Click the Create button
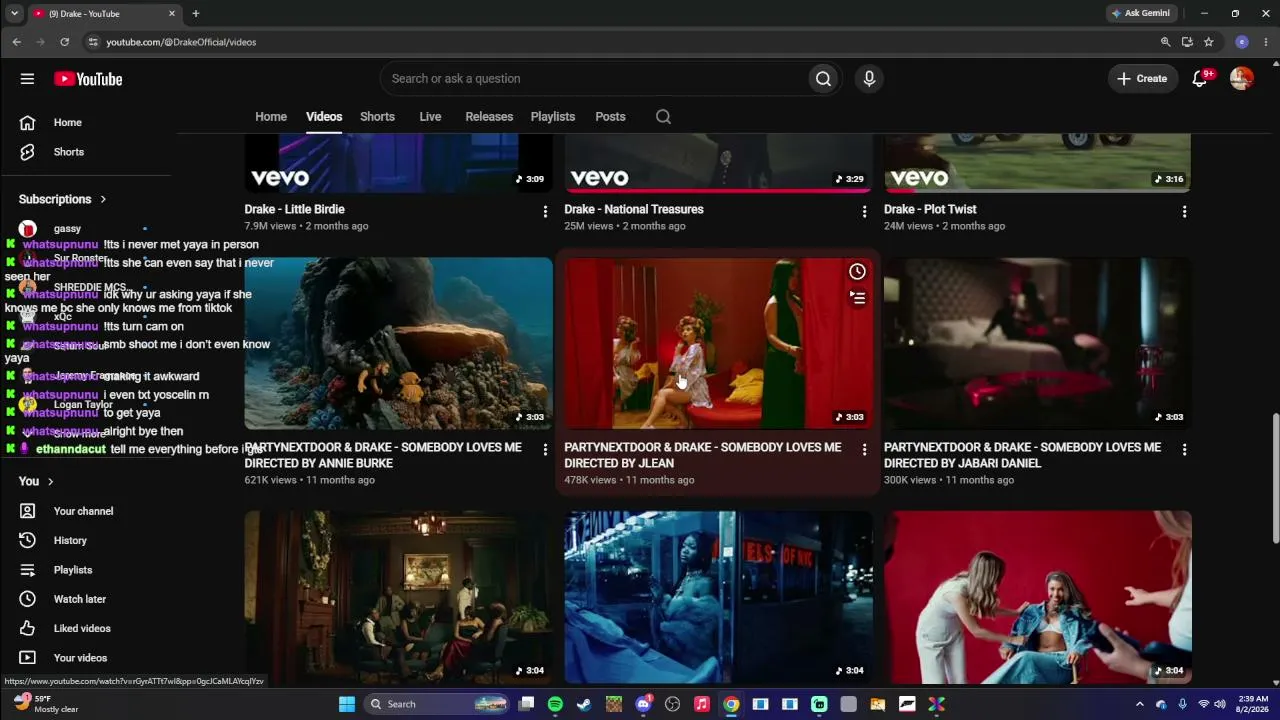 point(1142,79)
